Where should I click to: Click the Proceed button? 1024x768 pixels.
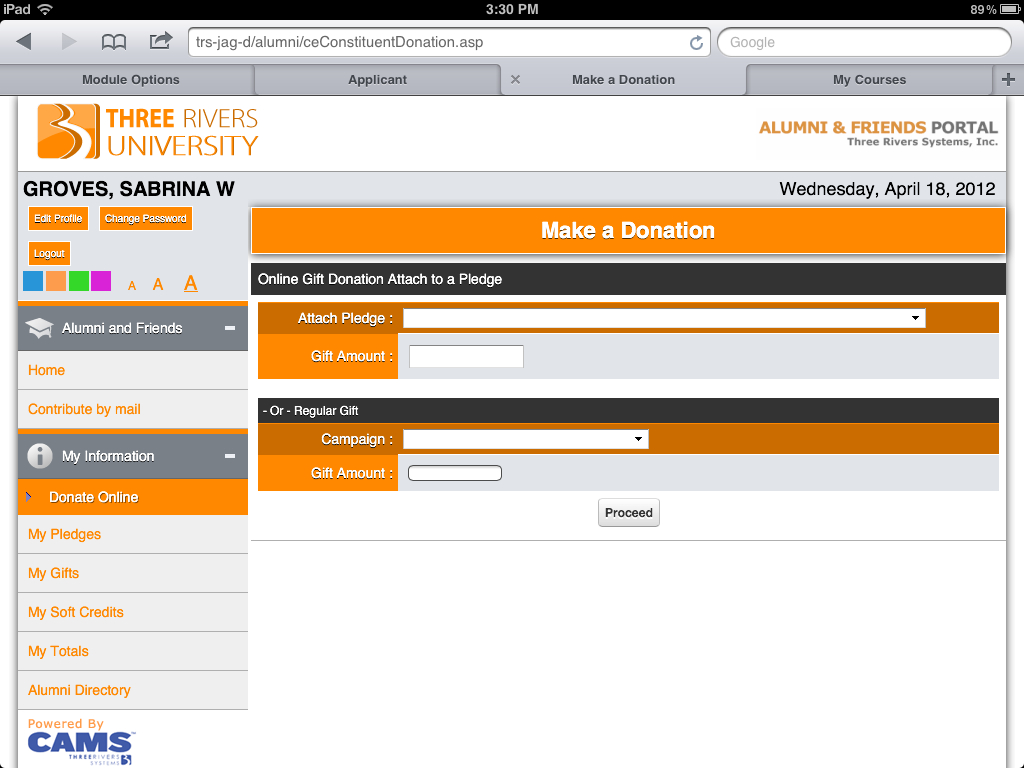[628, 513]
